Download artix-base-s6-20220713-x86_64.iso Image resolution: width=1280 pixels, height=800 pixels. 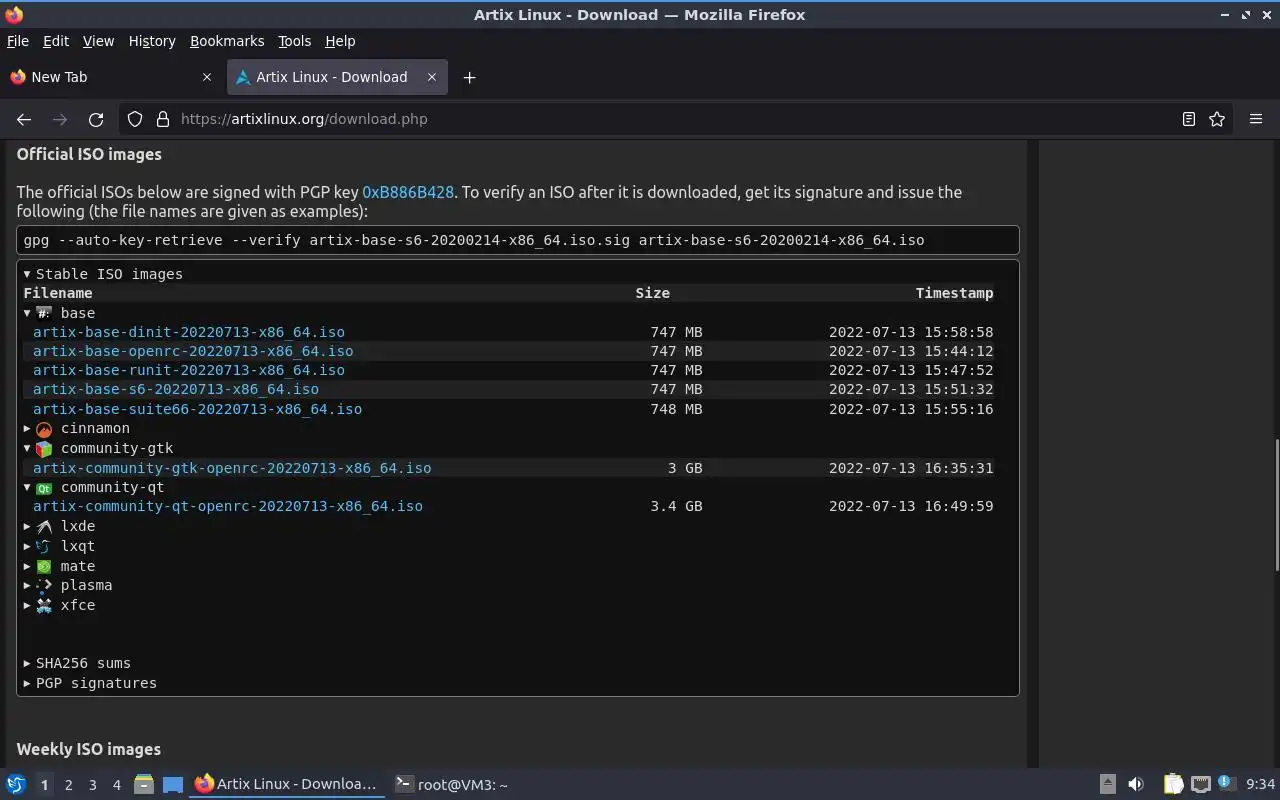pos(176,389)
